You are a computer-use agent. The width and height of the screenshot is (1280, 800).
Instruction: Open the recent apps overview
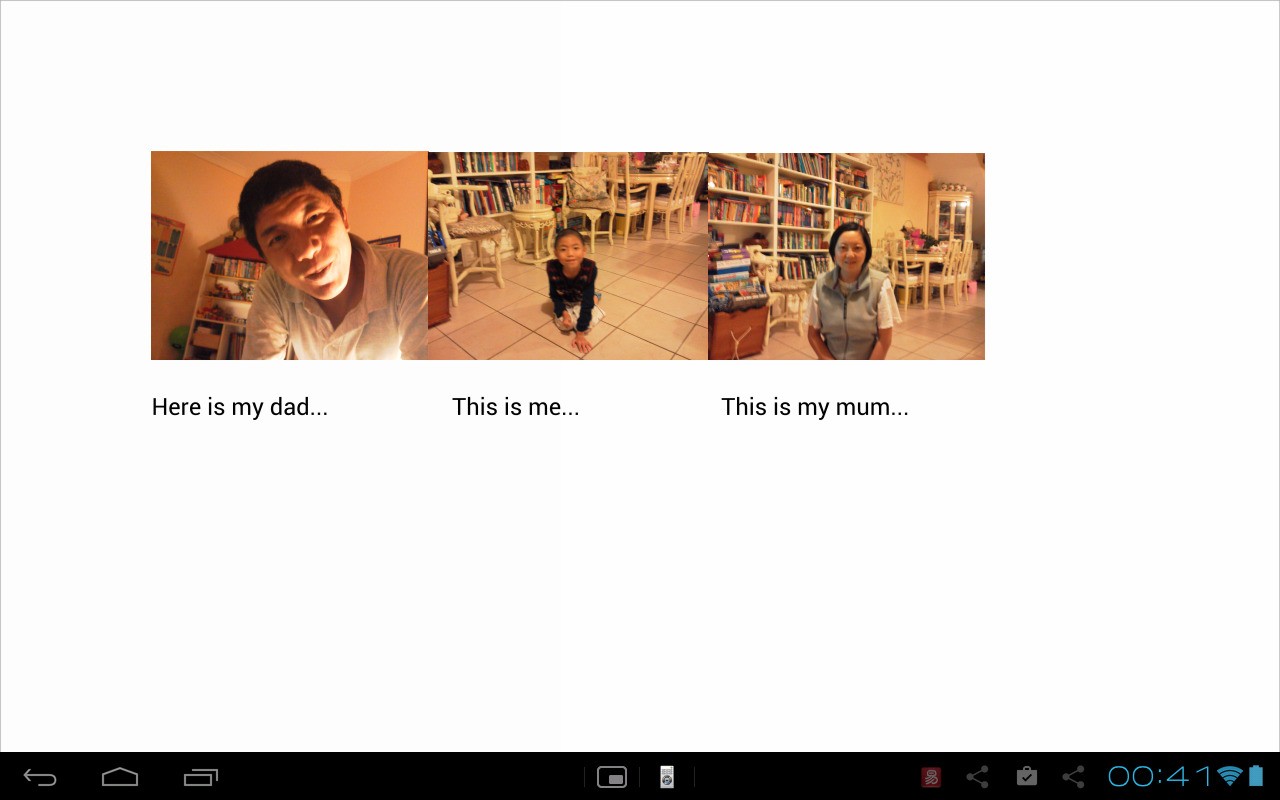coord(201,777)
